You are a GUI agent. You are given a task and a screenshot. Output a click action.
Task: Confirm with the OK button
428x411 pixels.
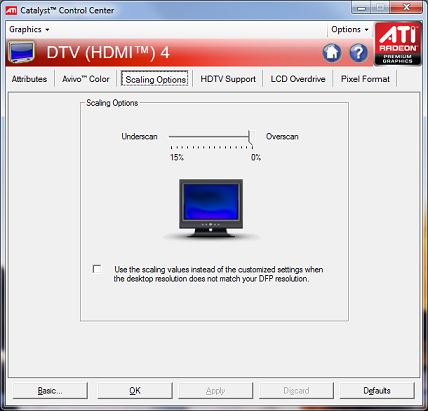point(135,391)
